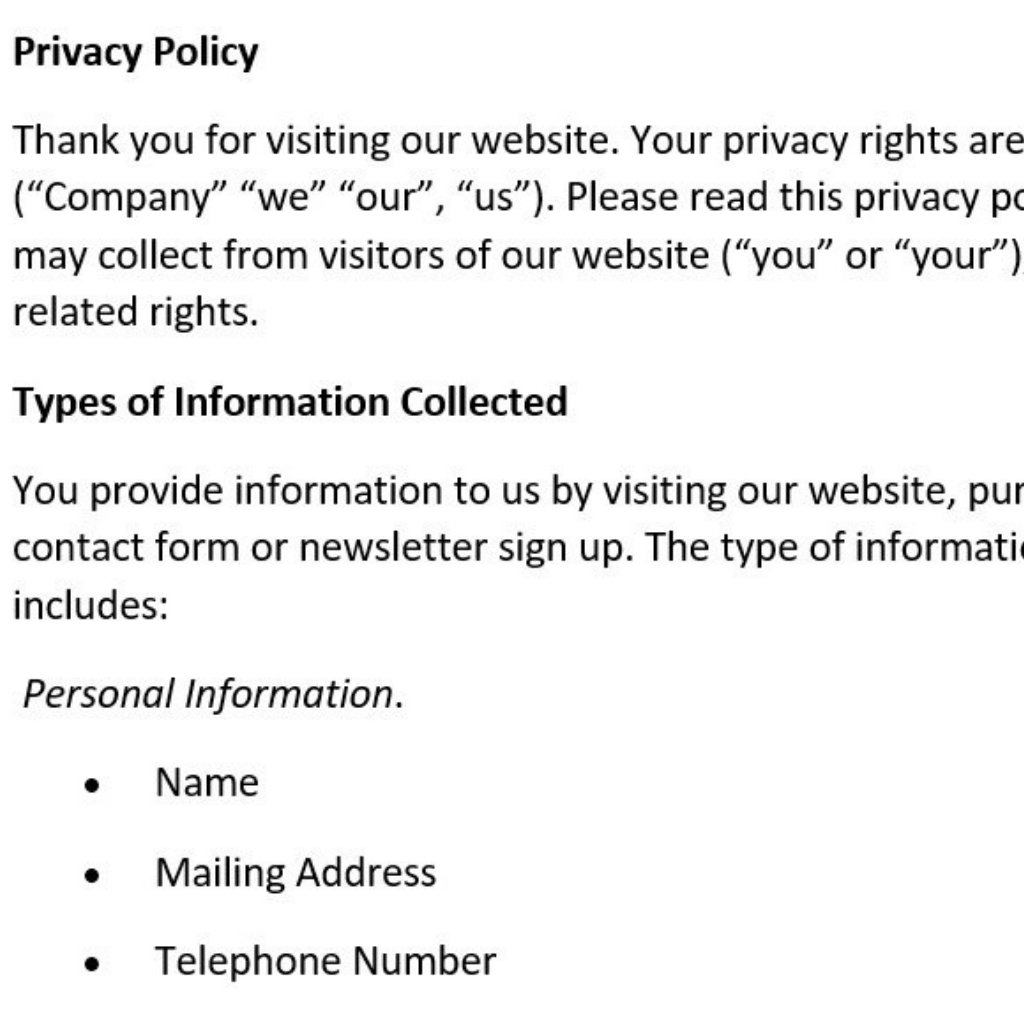Click the "related rights." text
The width and height of the screenshot is (1024, 1024).
point(135,313)
